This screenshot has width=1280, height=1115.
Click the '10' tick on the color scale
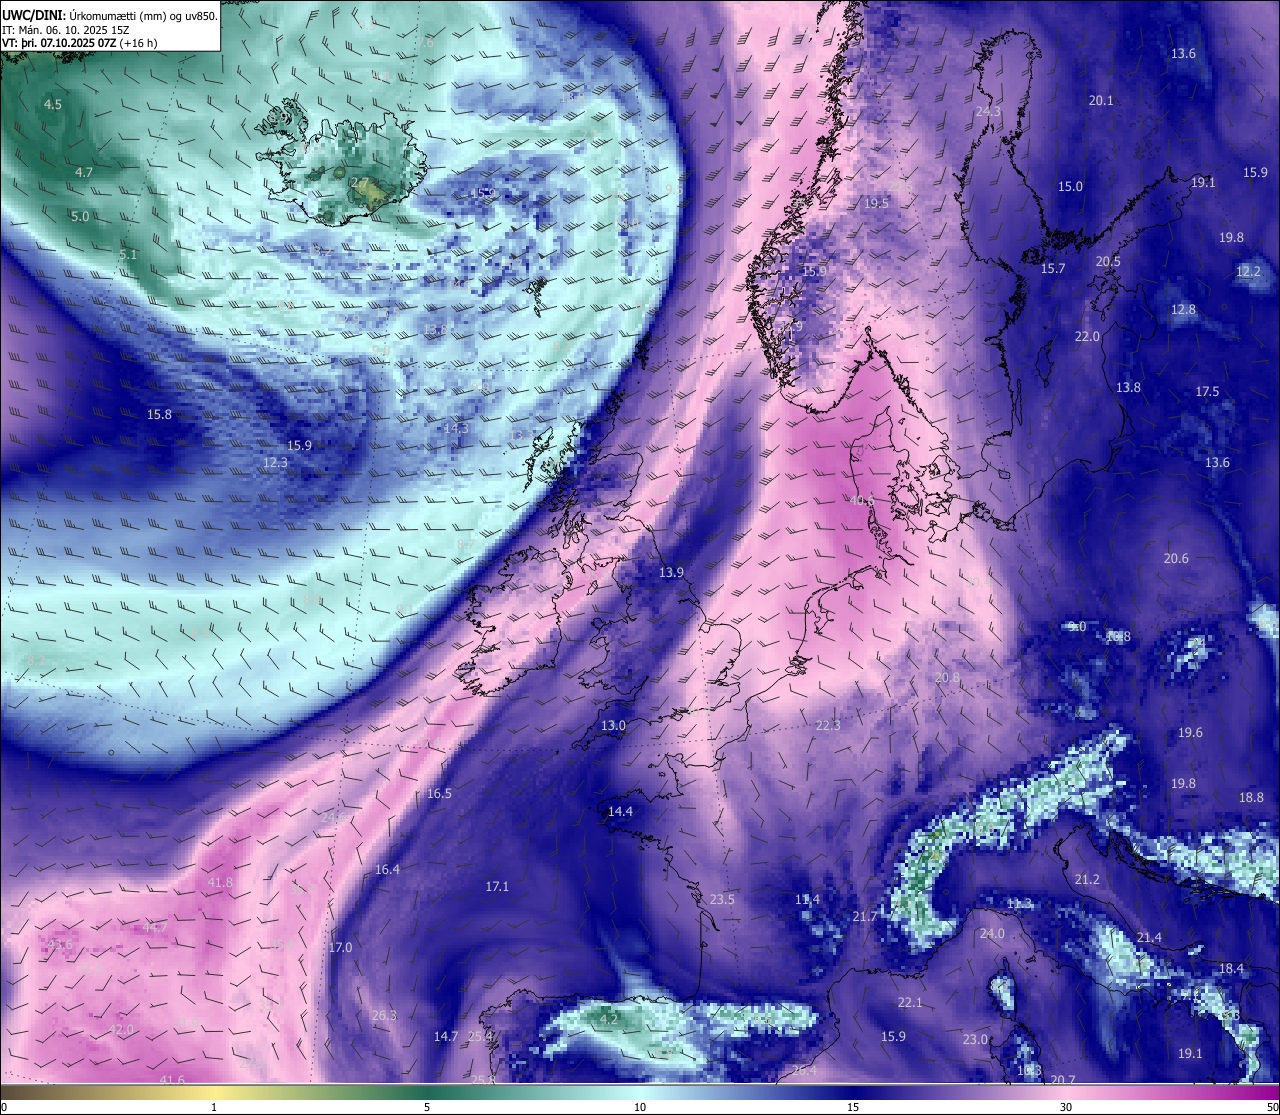pos(640,1108)
